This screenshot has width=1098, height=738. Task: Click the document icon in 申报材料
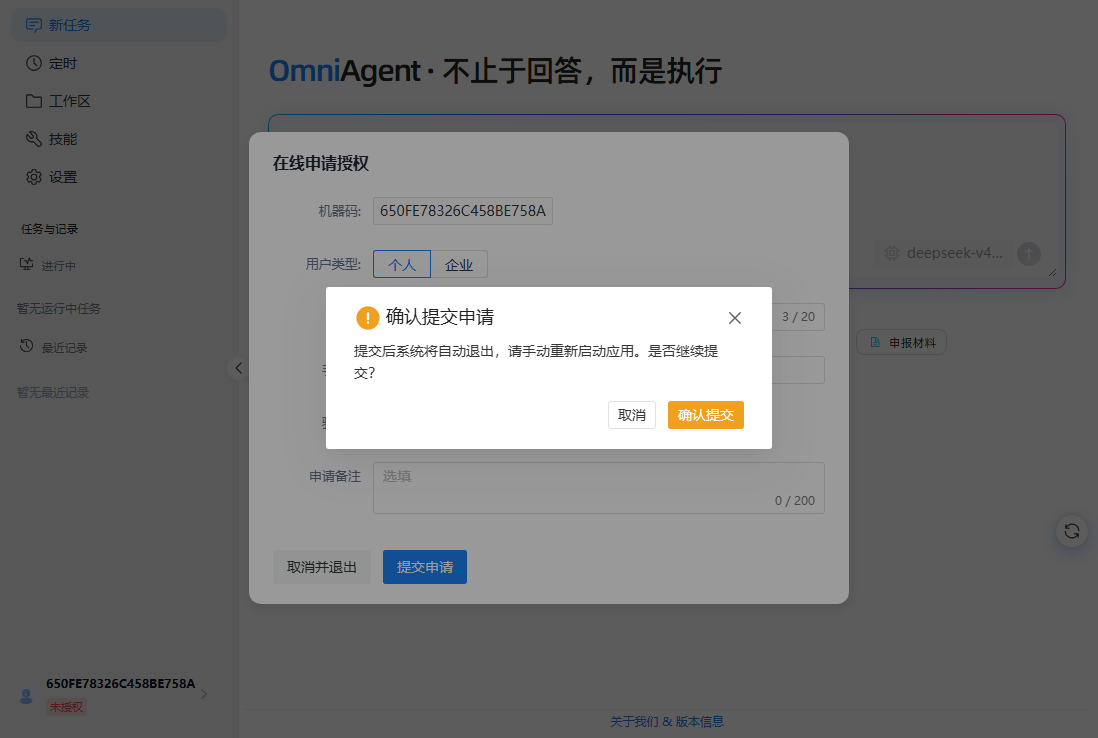[x=875, y=342]
